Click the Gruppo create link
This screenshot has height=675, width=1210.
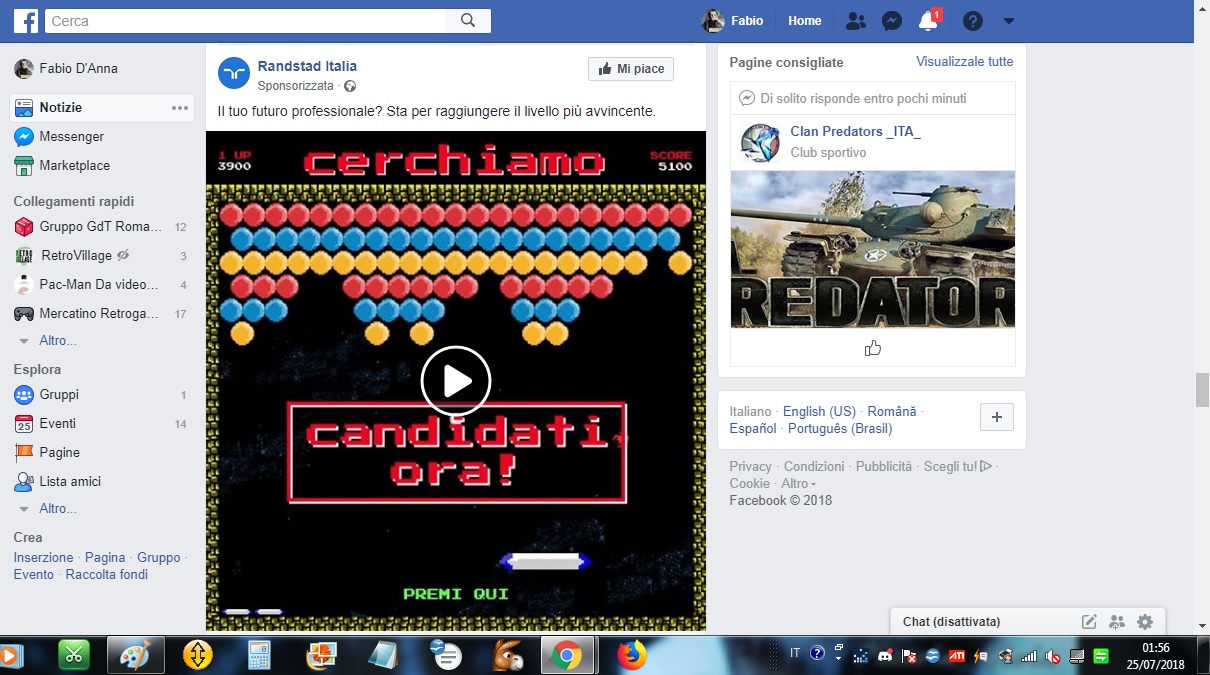point(159,558)
